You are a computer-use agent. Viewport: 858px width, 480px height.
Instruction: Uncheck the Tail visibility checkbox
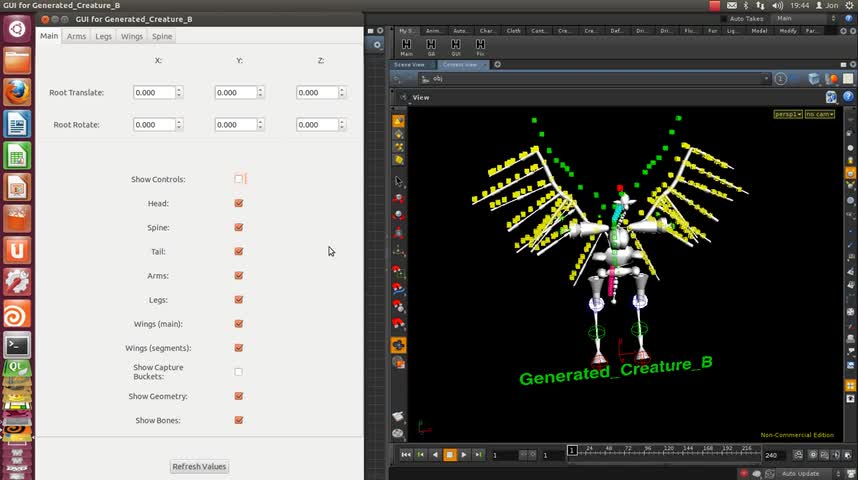click(239, 252)
